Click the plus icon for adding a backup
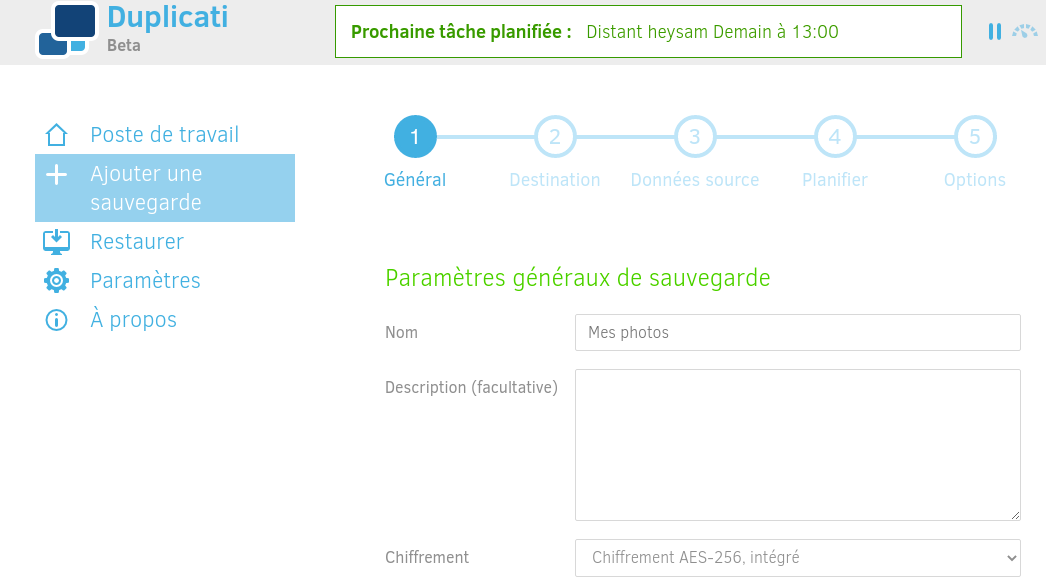This screenshot has height=587, width=1046. (x=57, y=175)
